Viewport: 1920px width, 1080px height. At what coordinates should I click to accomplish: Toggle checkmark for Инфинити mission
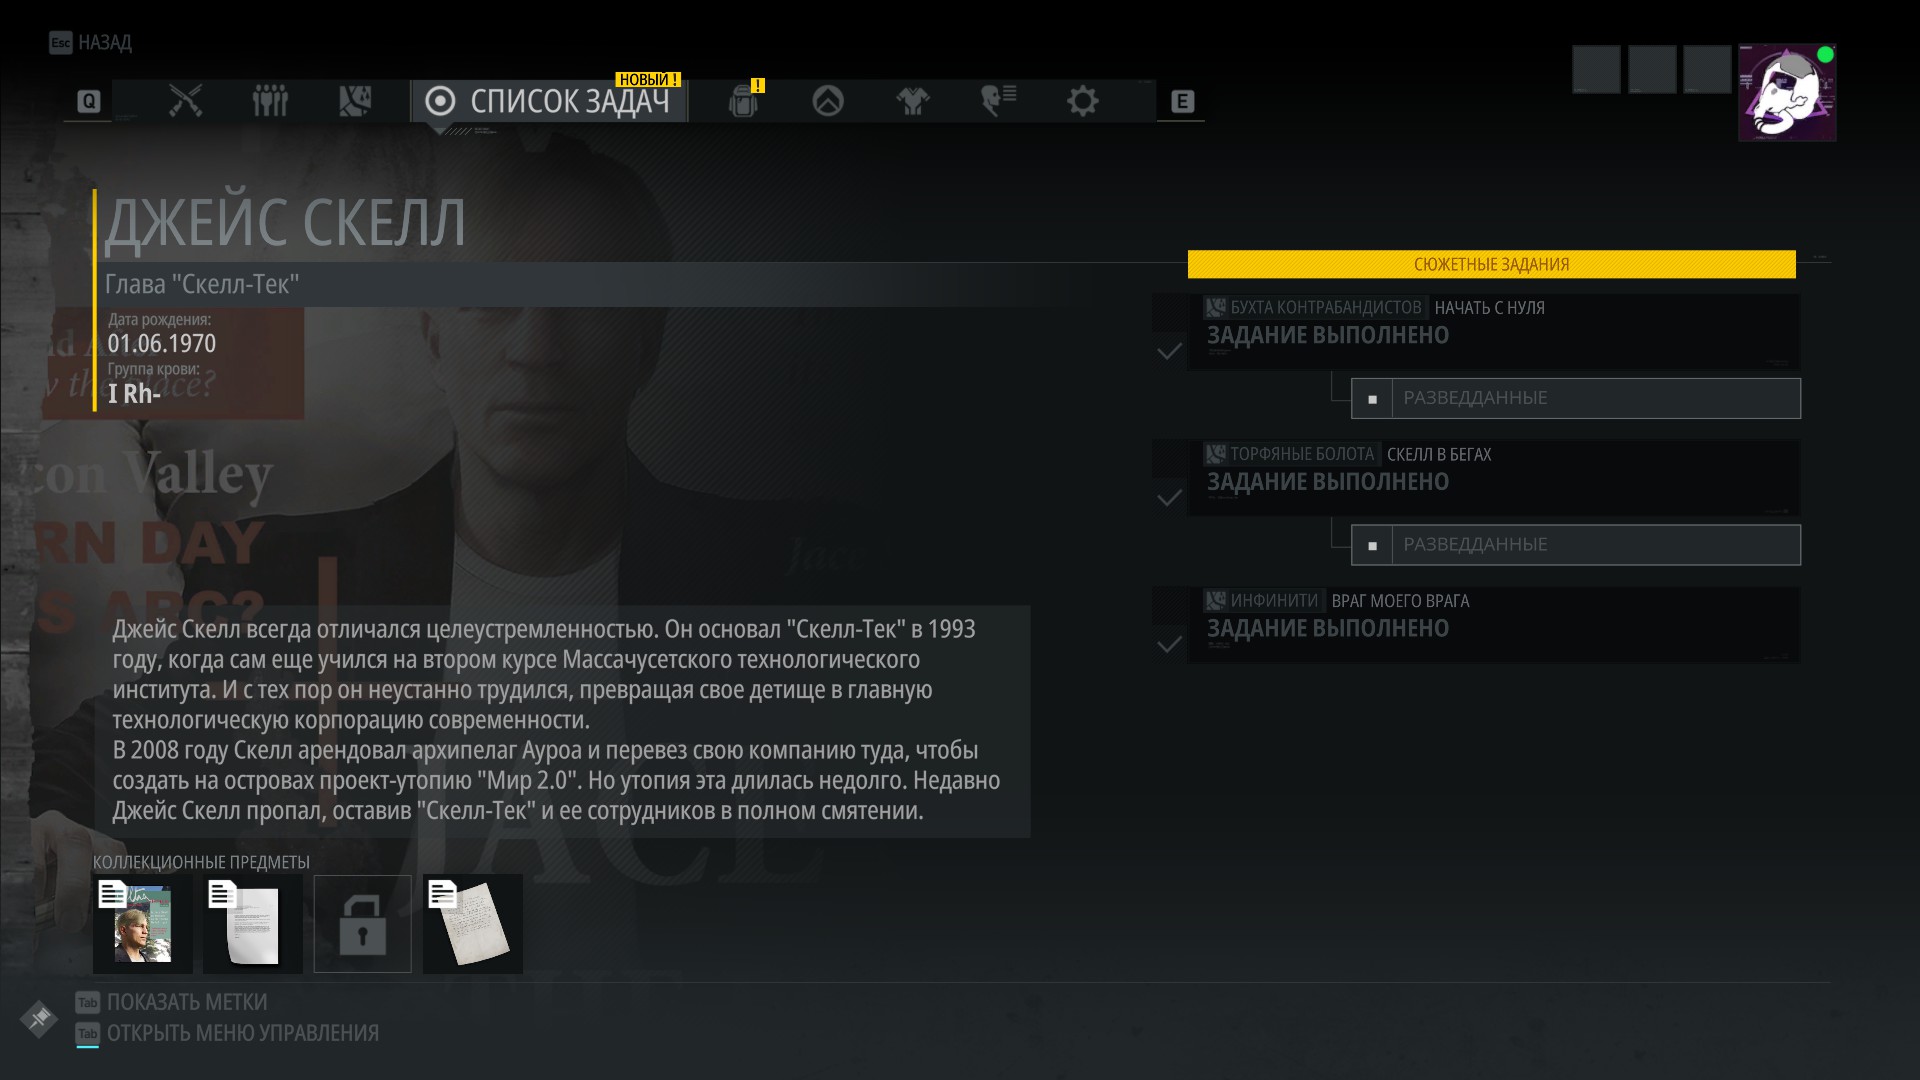point(1169,645)
